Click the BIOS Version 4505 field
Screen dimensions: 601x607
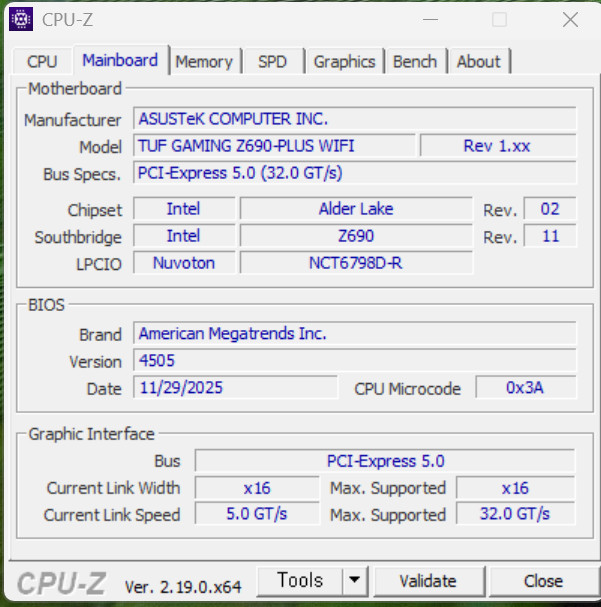354,360
